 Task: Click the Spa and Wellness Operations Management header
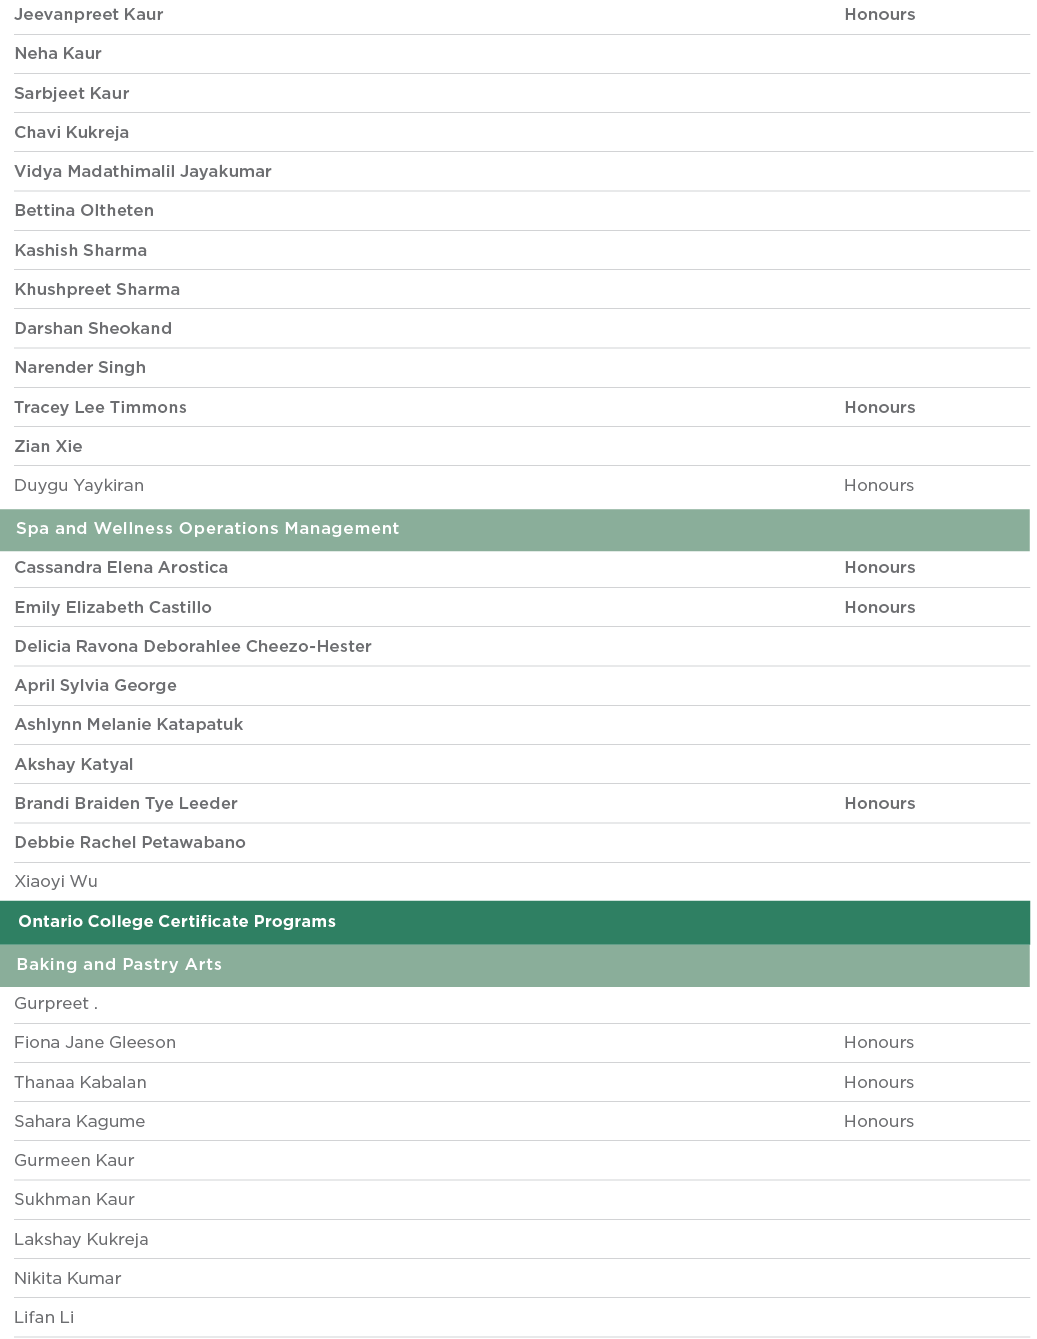(207, 529)
